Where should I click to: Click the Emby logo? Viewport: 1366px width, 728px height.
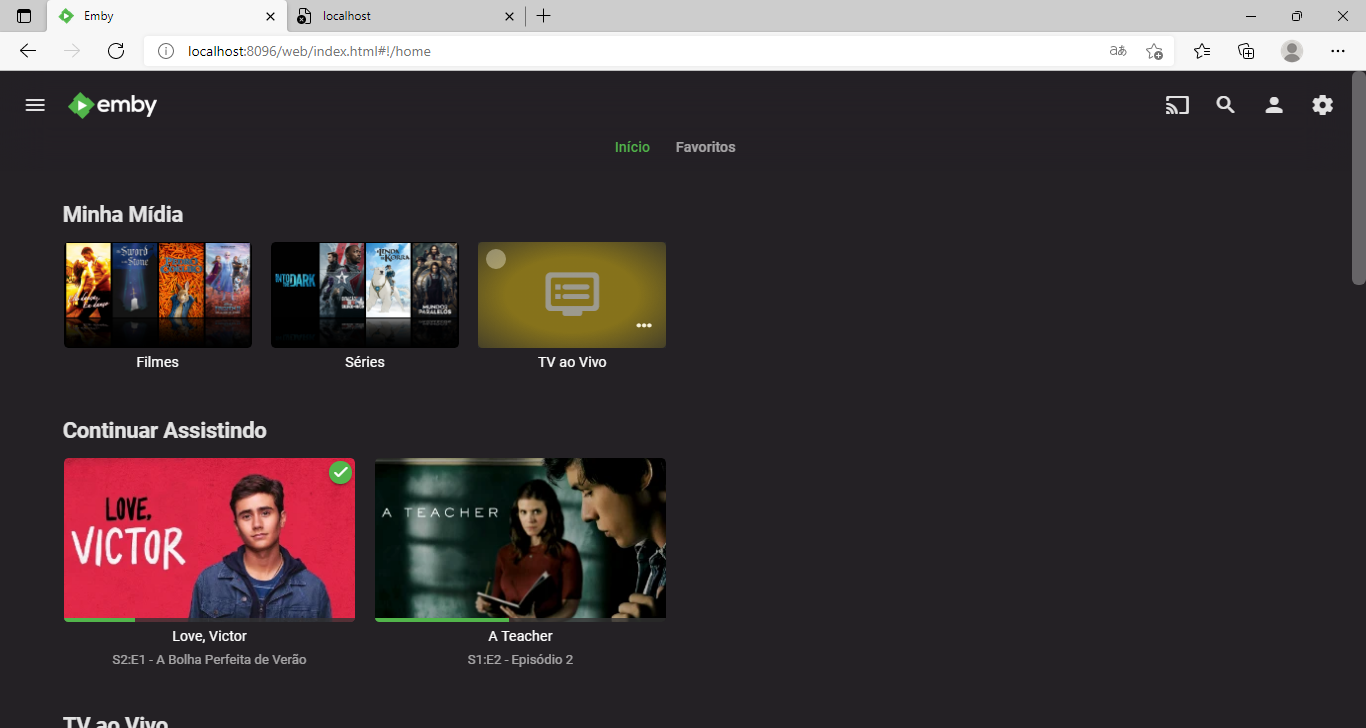click(113, 105)
